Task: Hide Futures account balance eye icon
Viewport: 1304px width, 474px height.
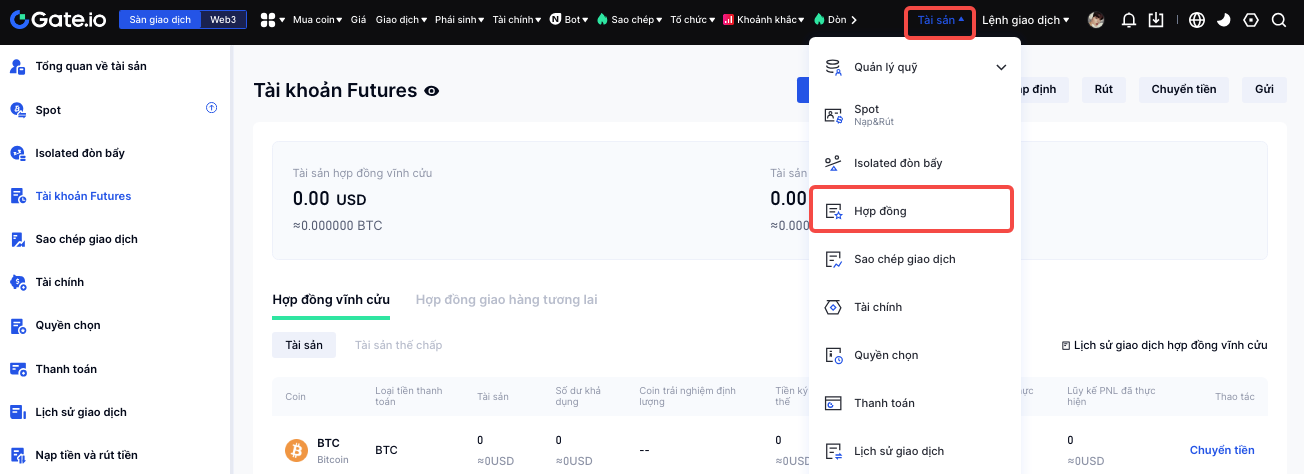Action: 432,91
